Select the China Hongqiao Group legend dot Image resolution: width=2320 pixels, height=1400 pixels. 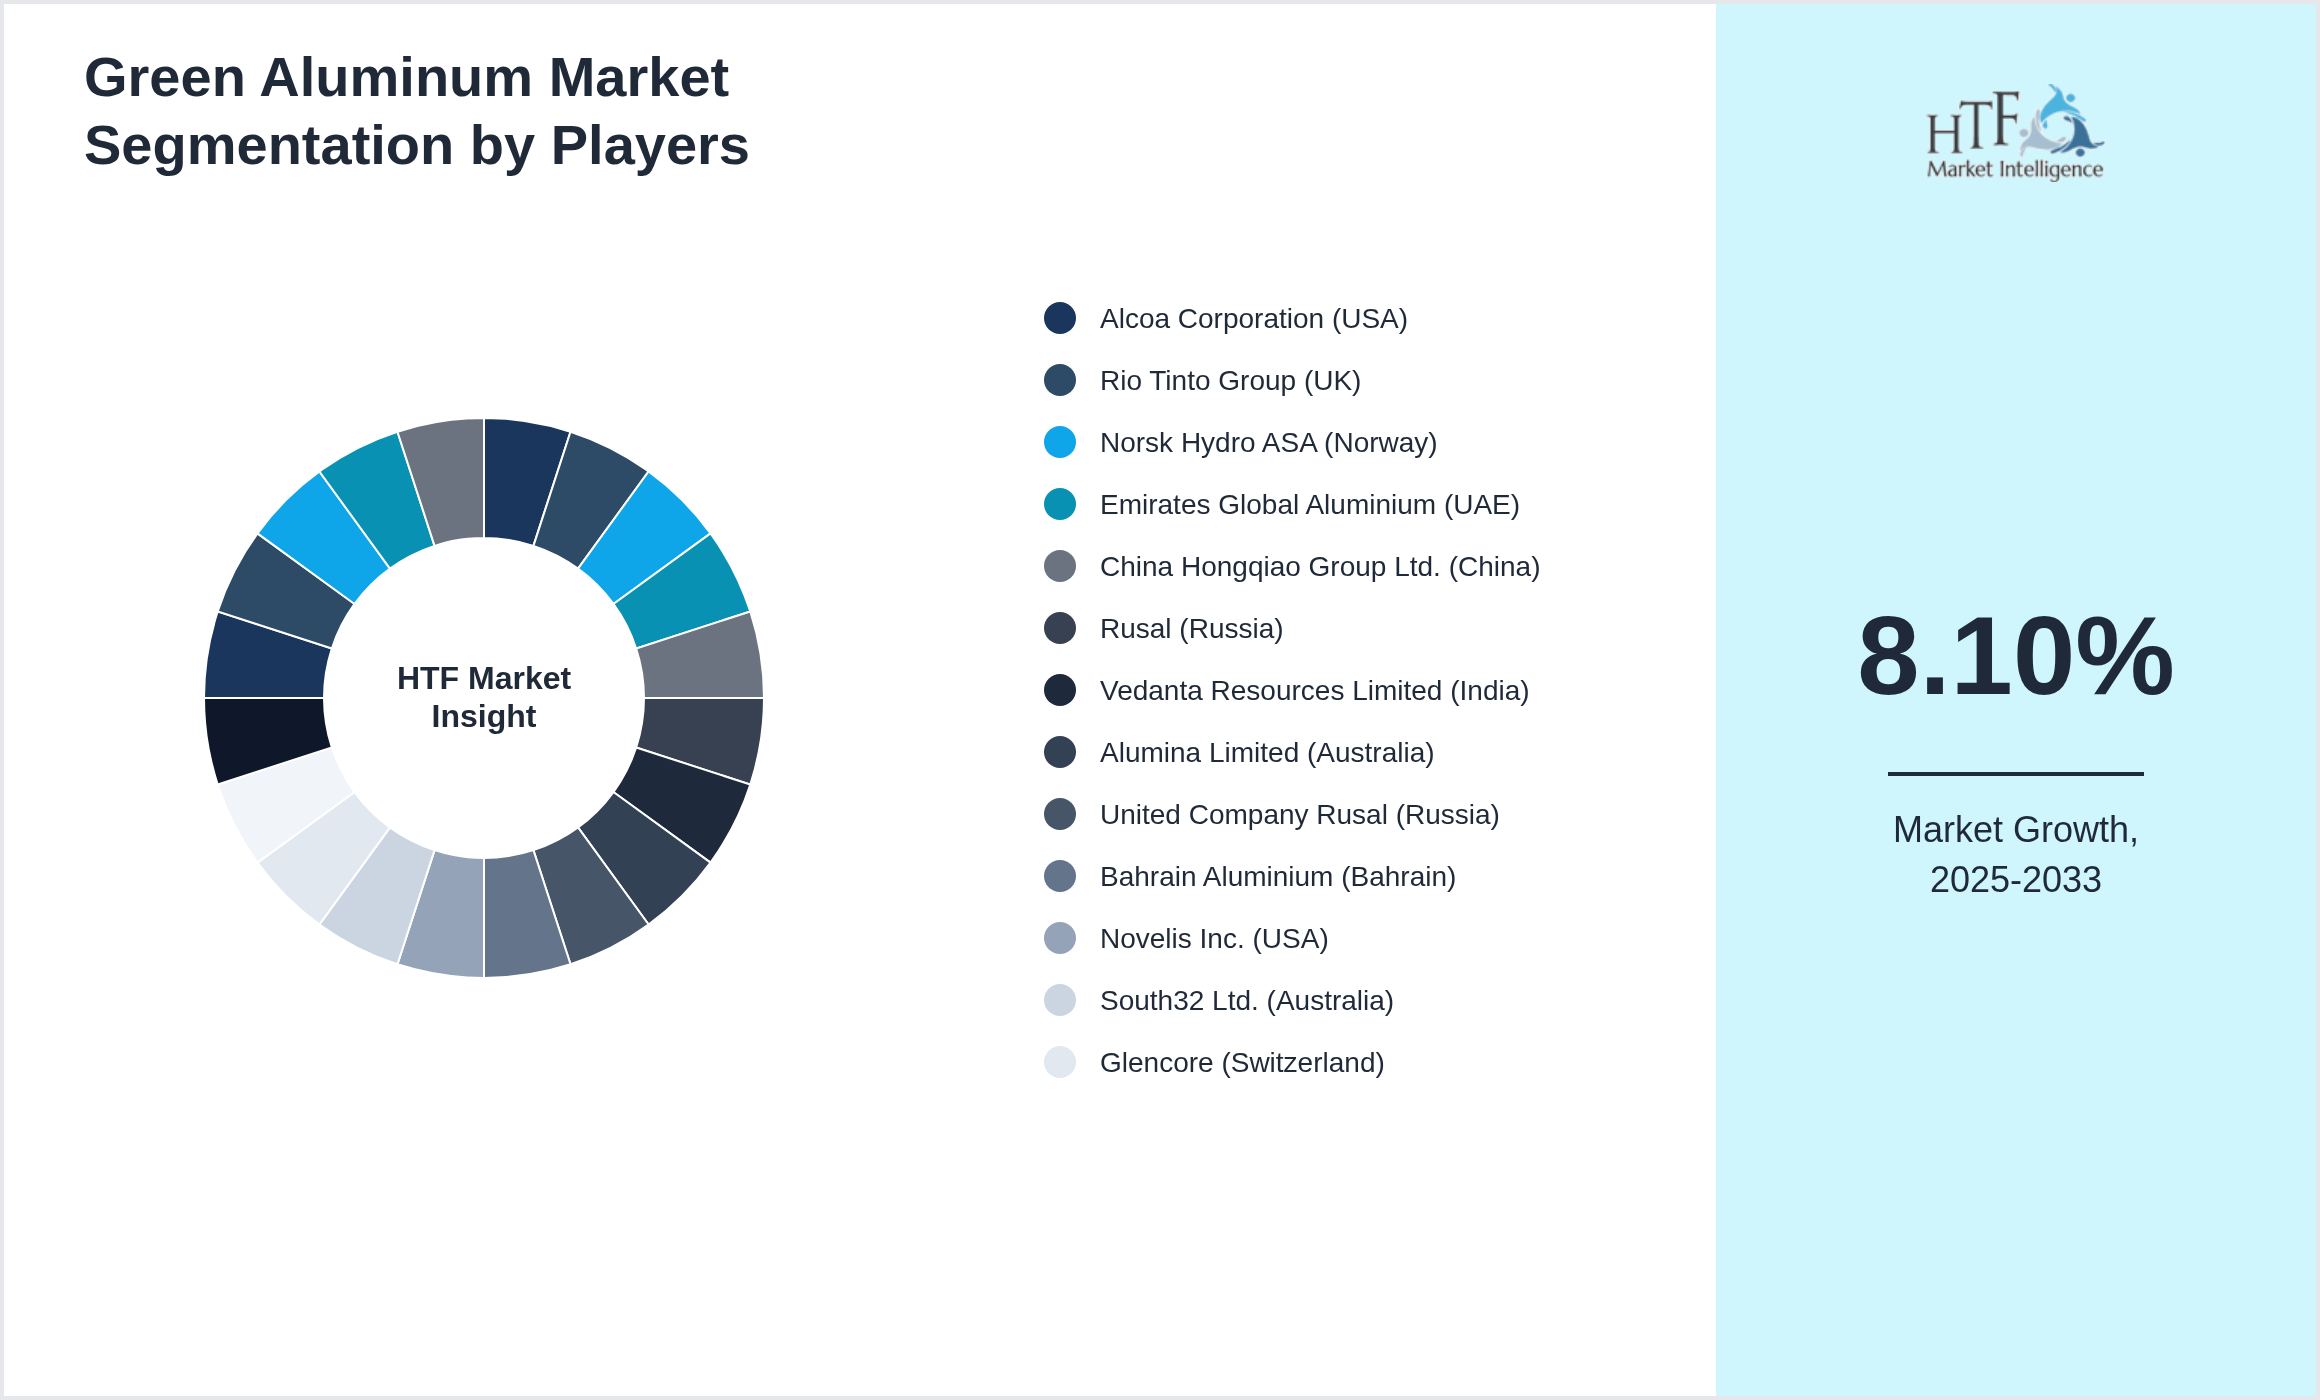(1059, 566)
